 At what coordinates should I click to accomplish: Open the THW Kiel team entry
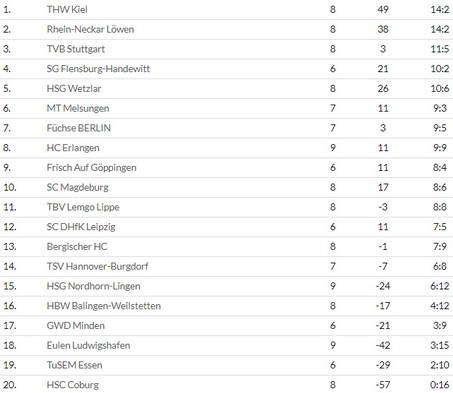pos(67,9)
